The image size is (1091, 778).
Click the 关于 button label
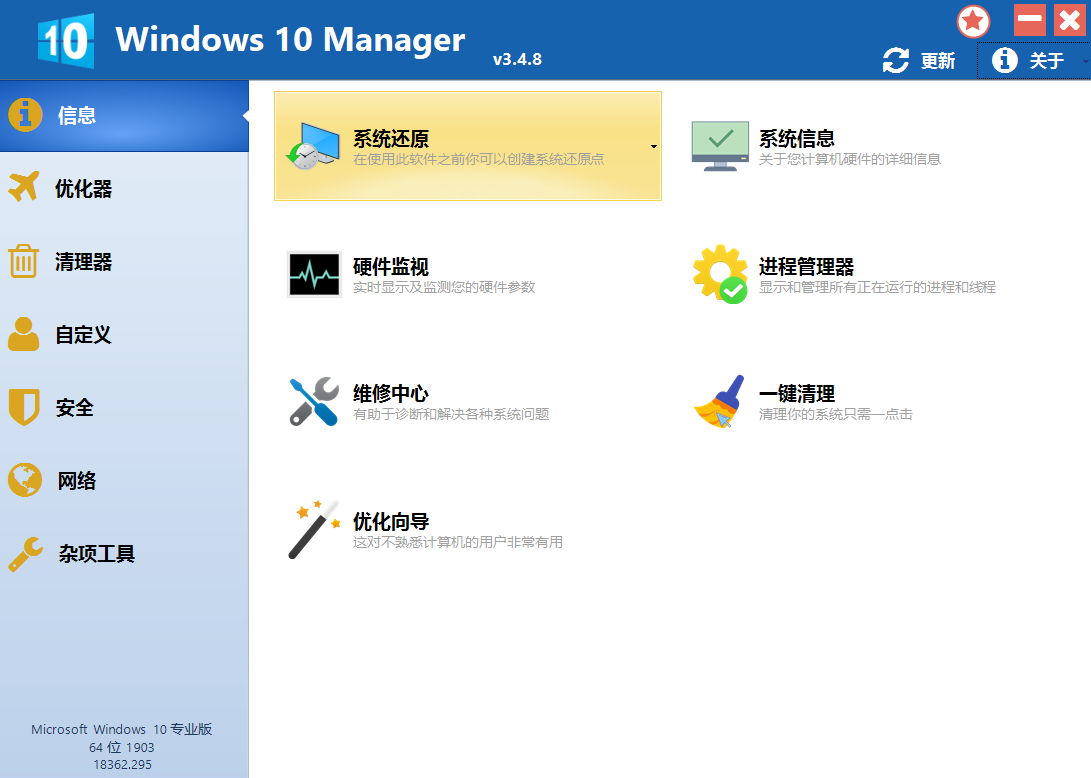pos(1046,61)
